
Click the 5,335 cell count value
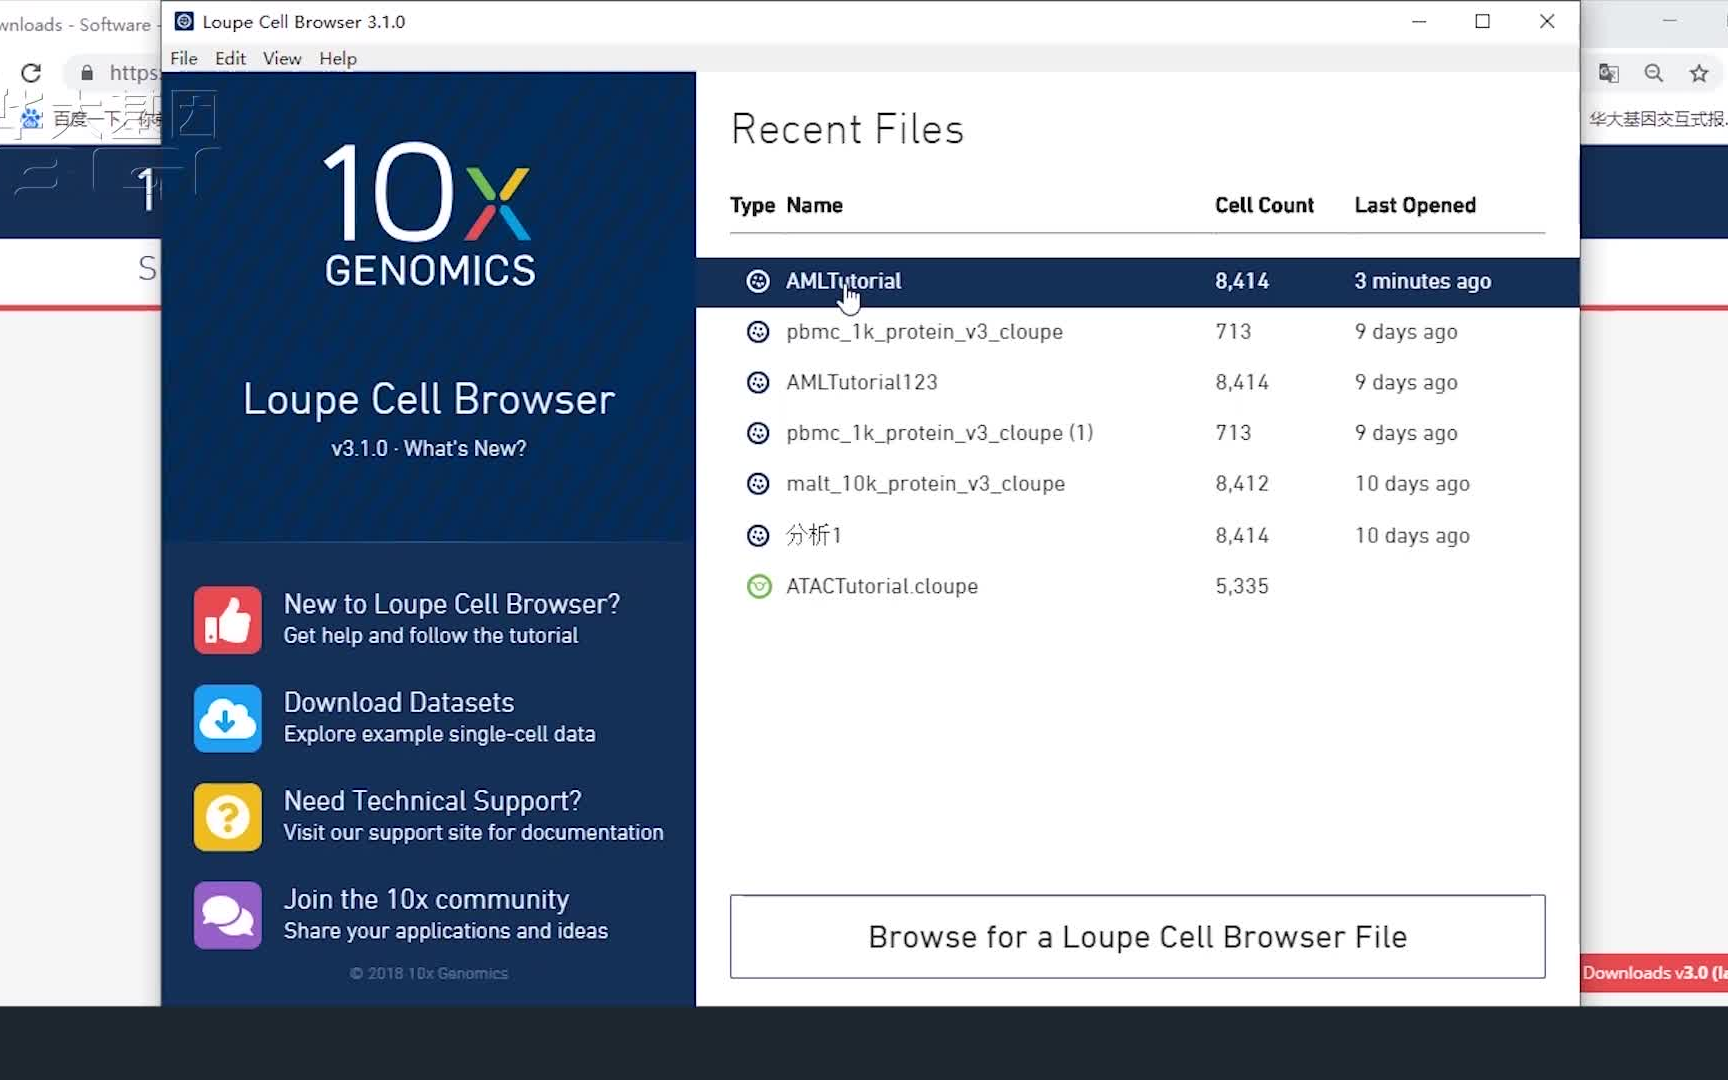point(1242,586)
